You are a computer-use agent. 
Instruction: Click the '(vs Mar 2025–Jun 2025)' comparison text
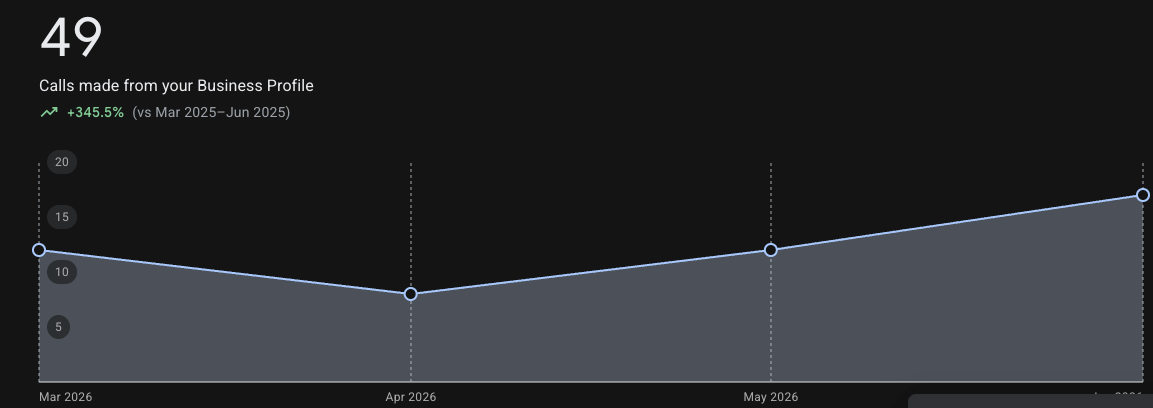click(x=211, y=112)
